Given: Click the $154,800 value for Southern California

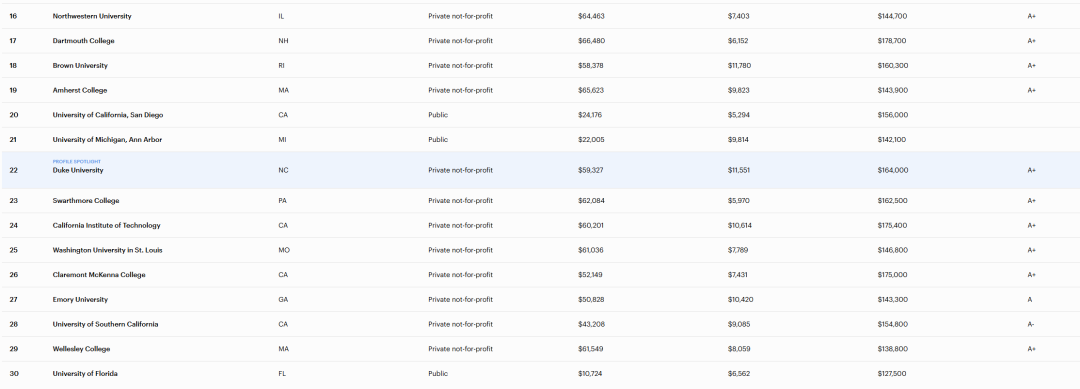Looking at the screenshot, I should click(x=893, y=324).
